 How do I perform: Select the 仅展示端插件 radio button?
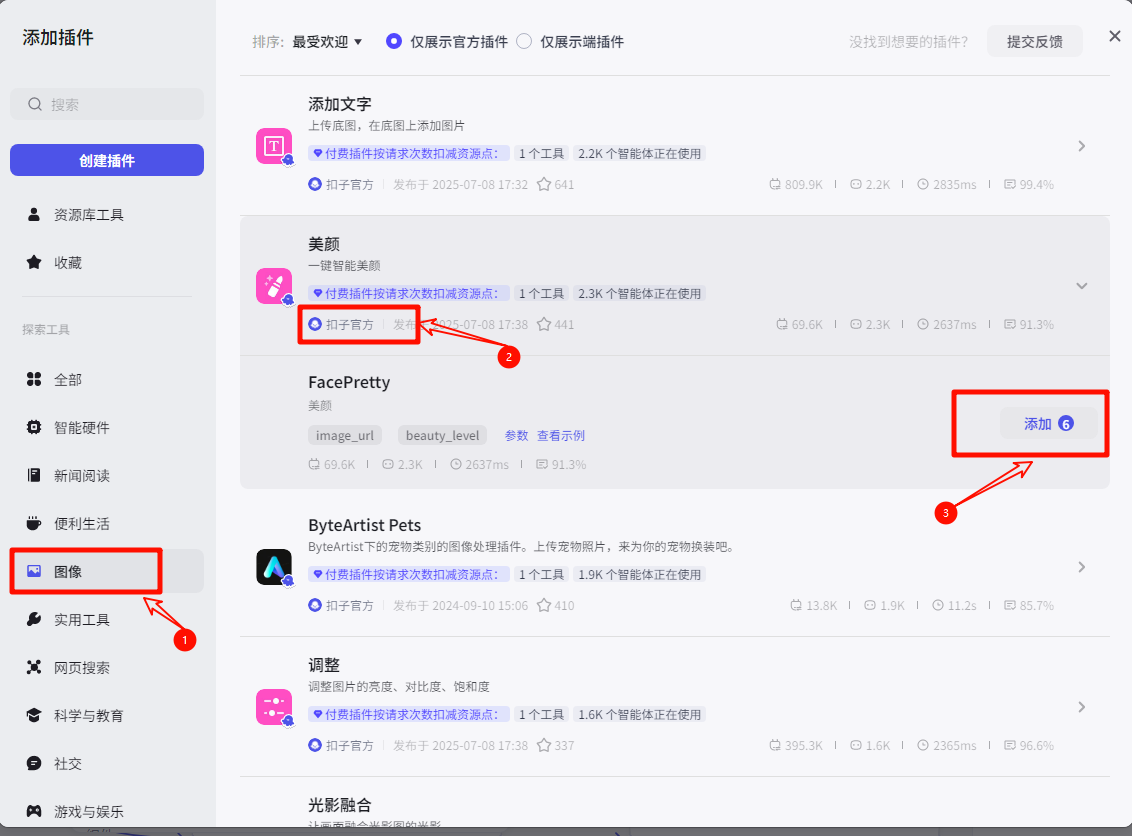(525, 42)
